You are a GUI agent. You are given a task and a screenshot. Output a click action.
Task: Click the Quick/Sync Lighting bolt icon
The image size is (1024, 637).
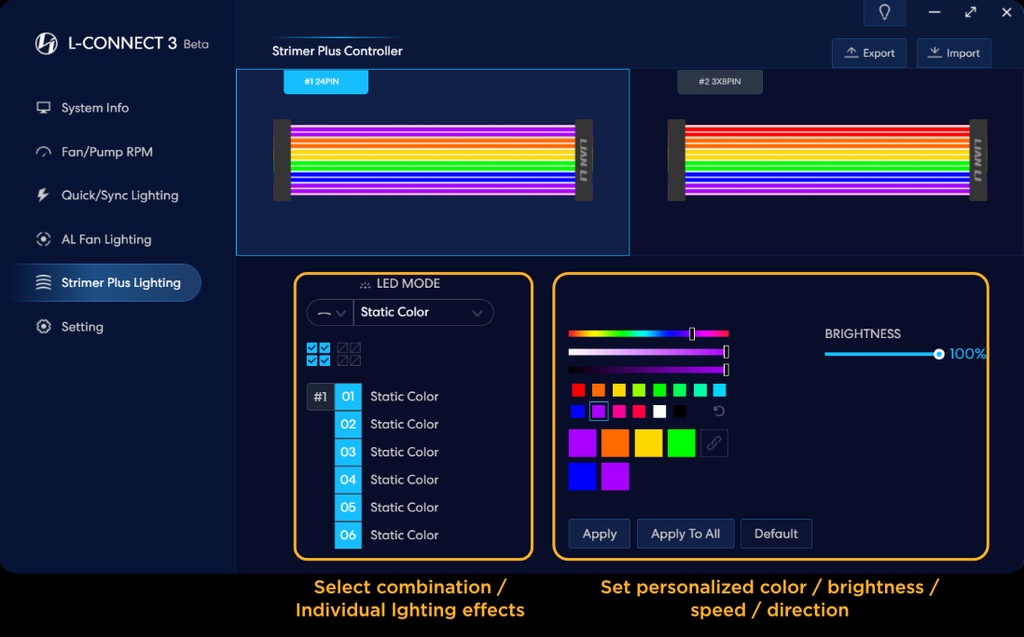pyautogui.click(x=43, y=195)
